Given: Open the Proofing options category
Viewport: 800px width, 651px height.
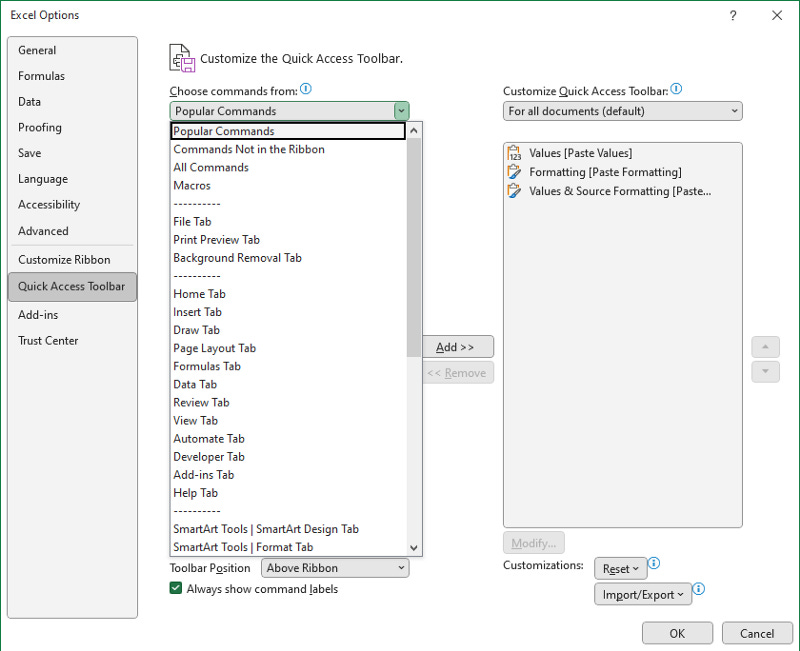Looking at the screenshot, I should coord(72,128).
